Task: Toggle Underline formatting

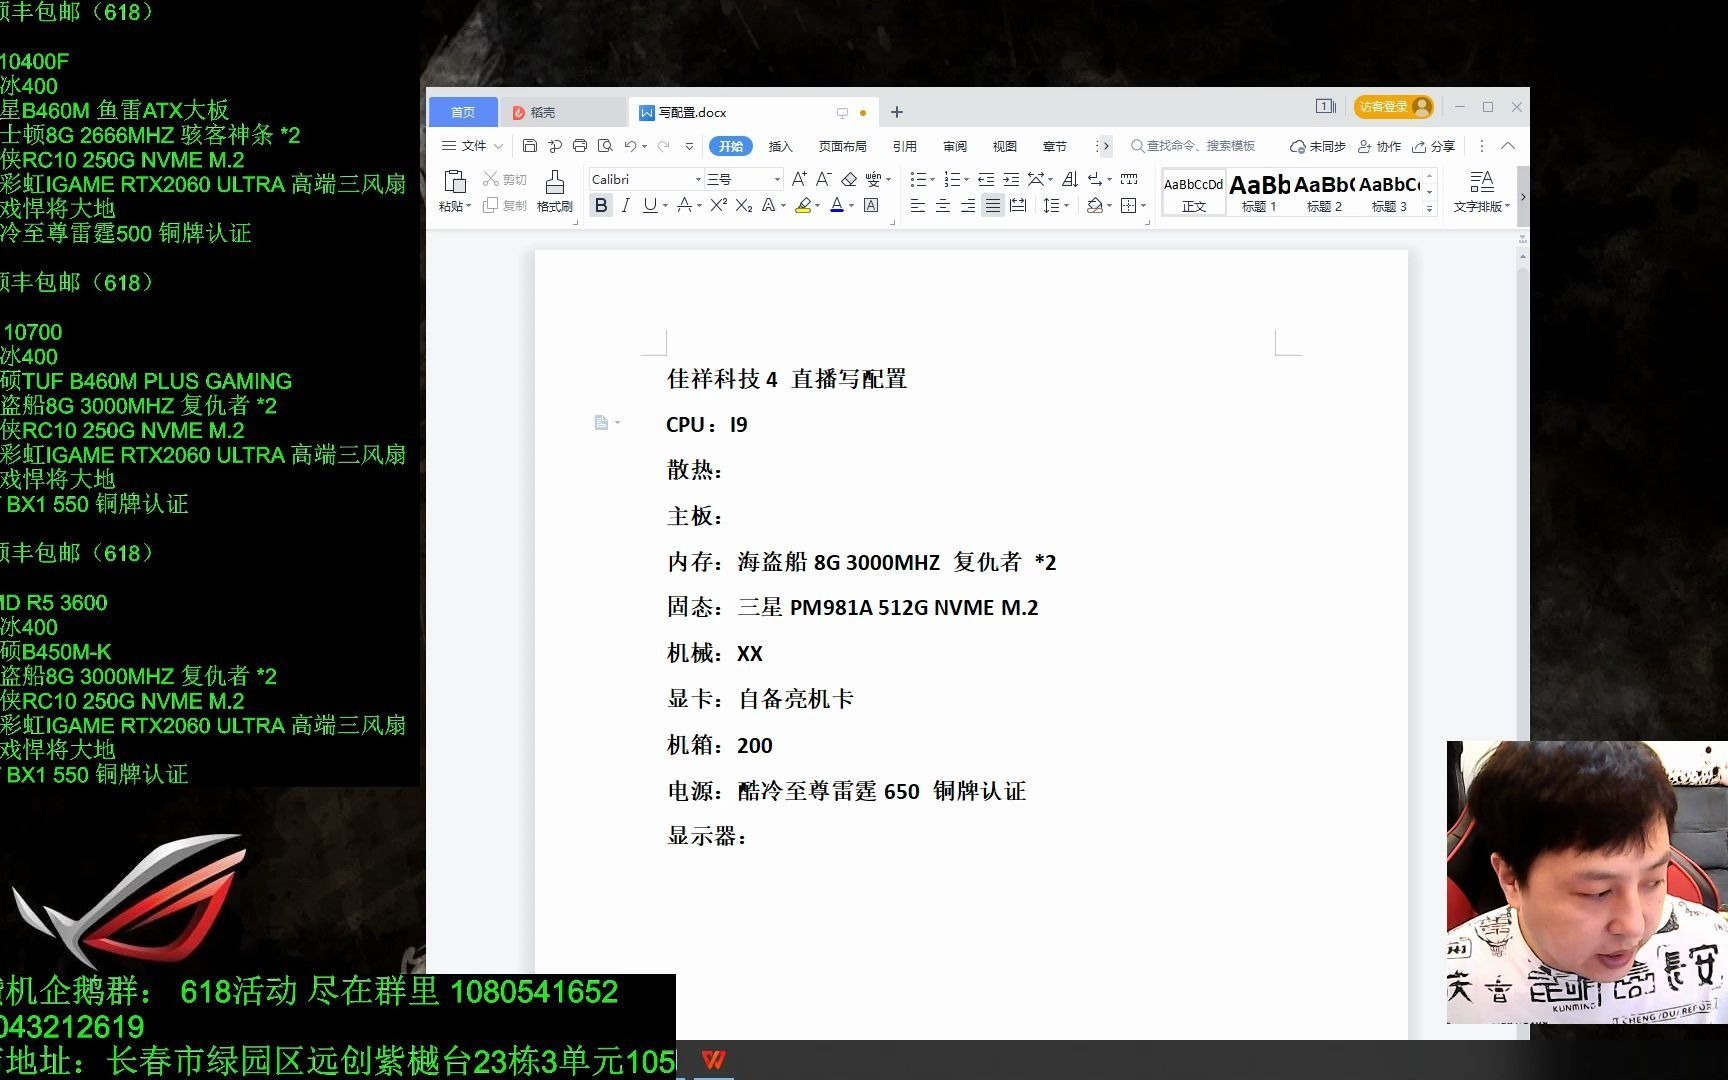Action: tap(650, 205)
